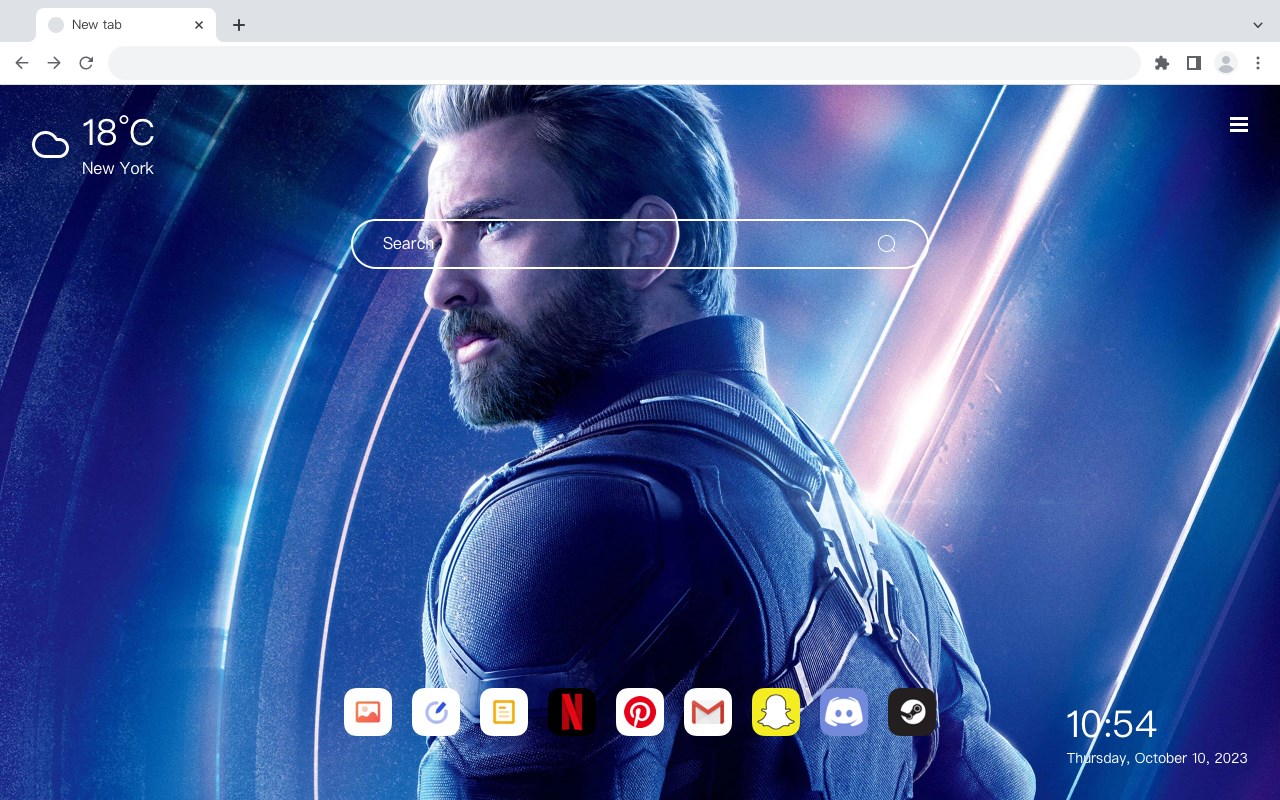Click the 10:54 clock display
This screenshot has height=800, width=1280.
point(1111,724)
